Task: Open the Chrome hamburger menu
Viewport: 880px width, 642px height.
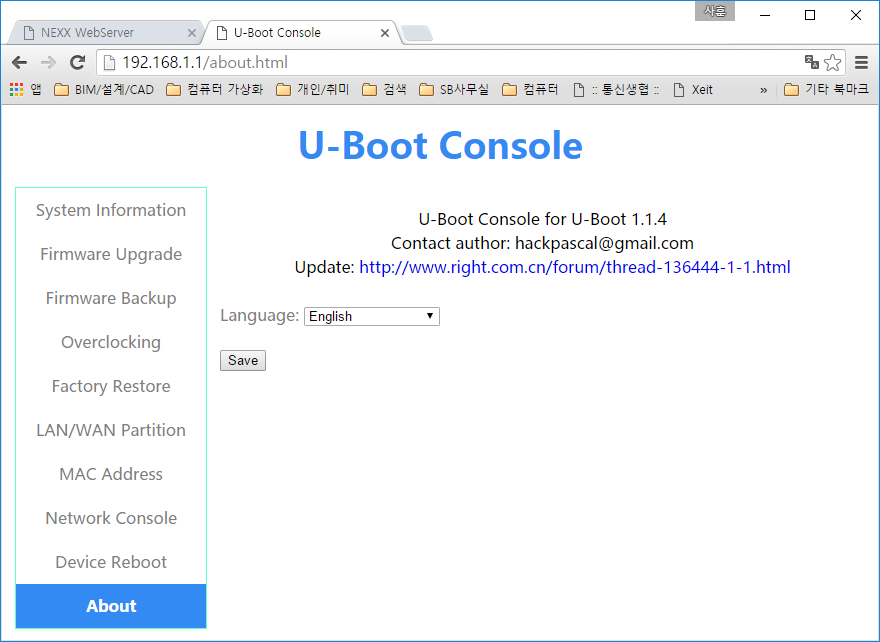Action: click(x=861, y=62)
